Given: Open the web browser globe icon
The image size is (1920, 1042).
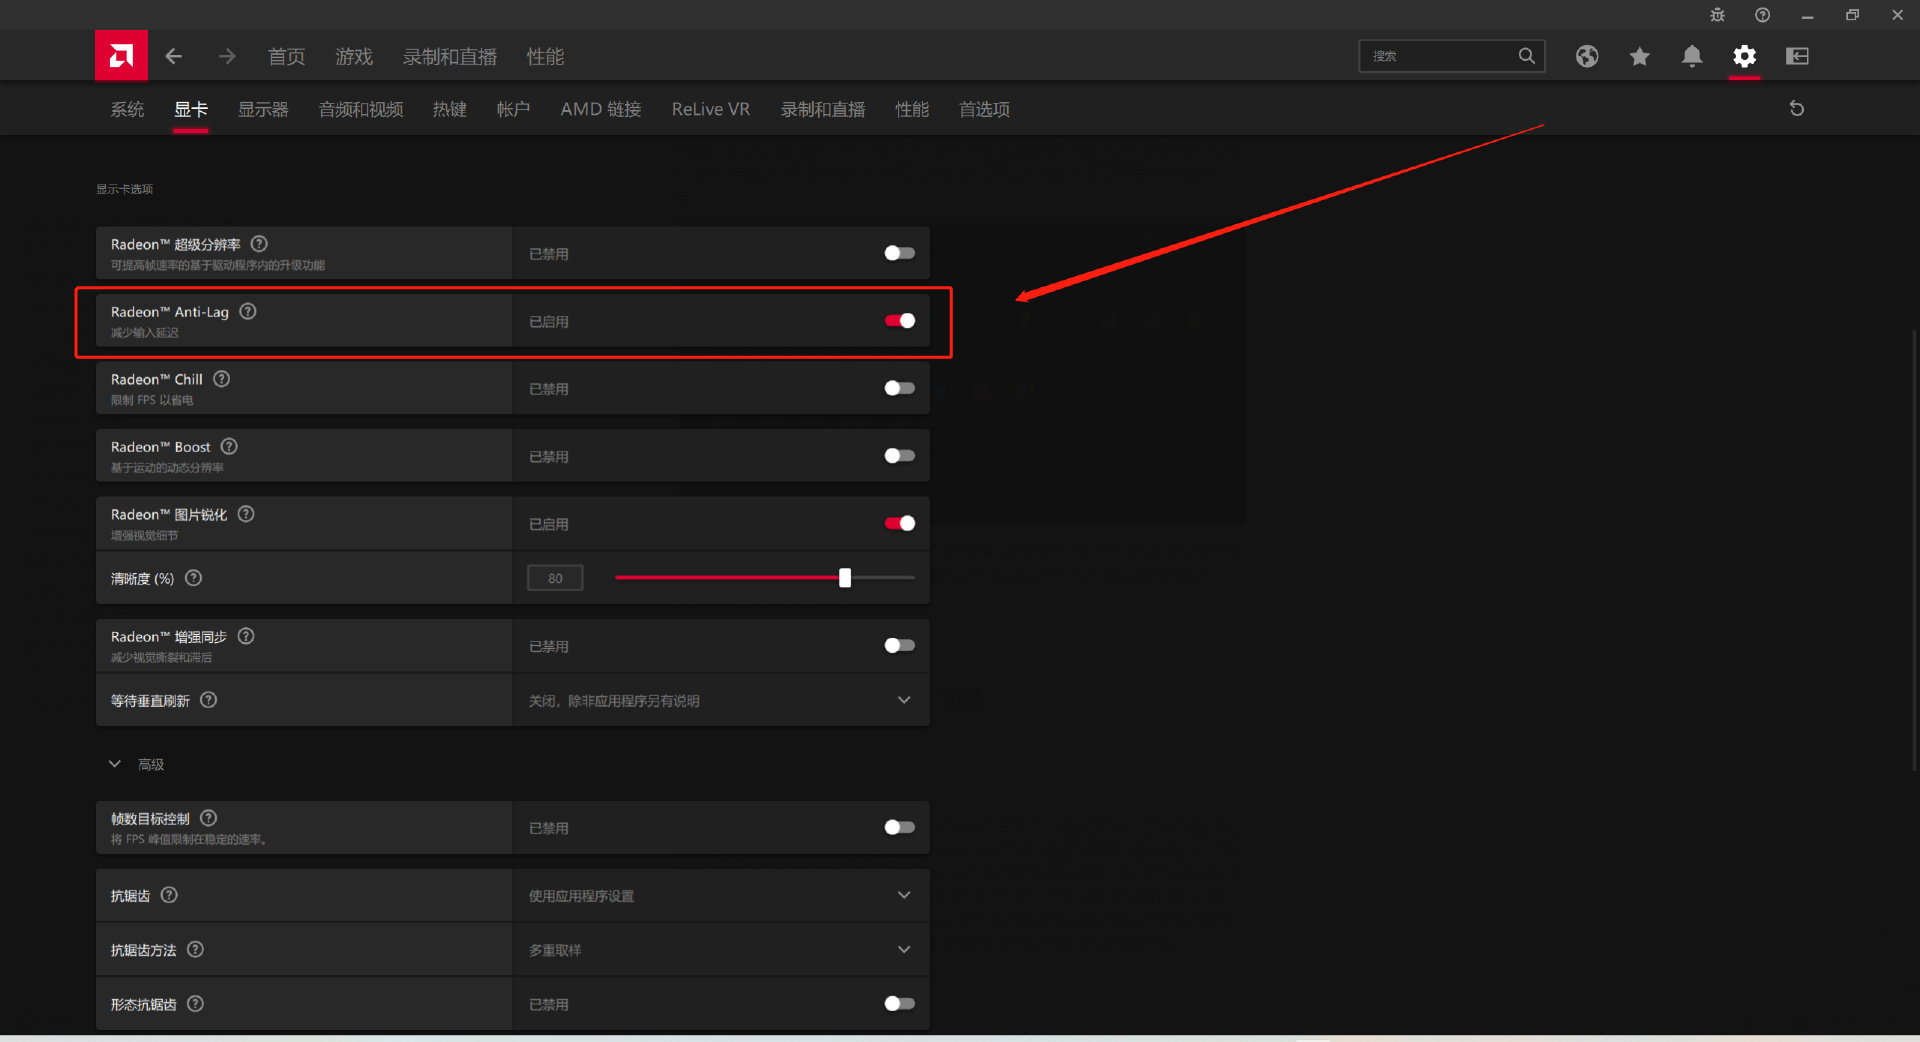Looking at the screenshot, I should (x=1587, y=56).
